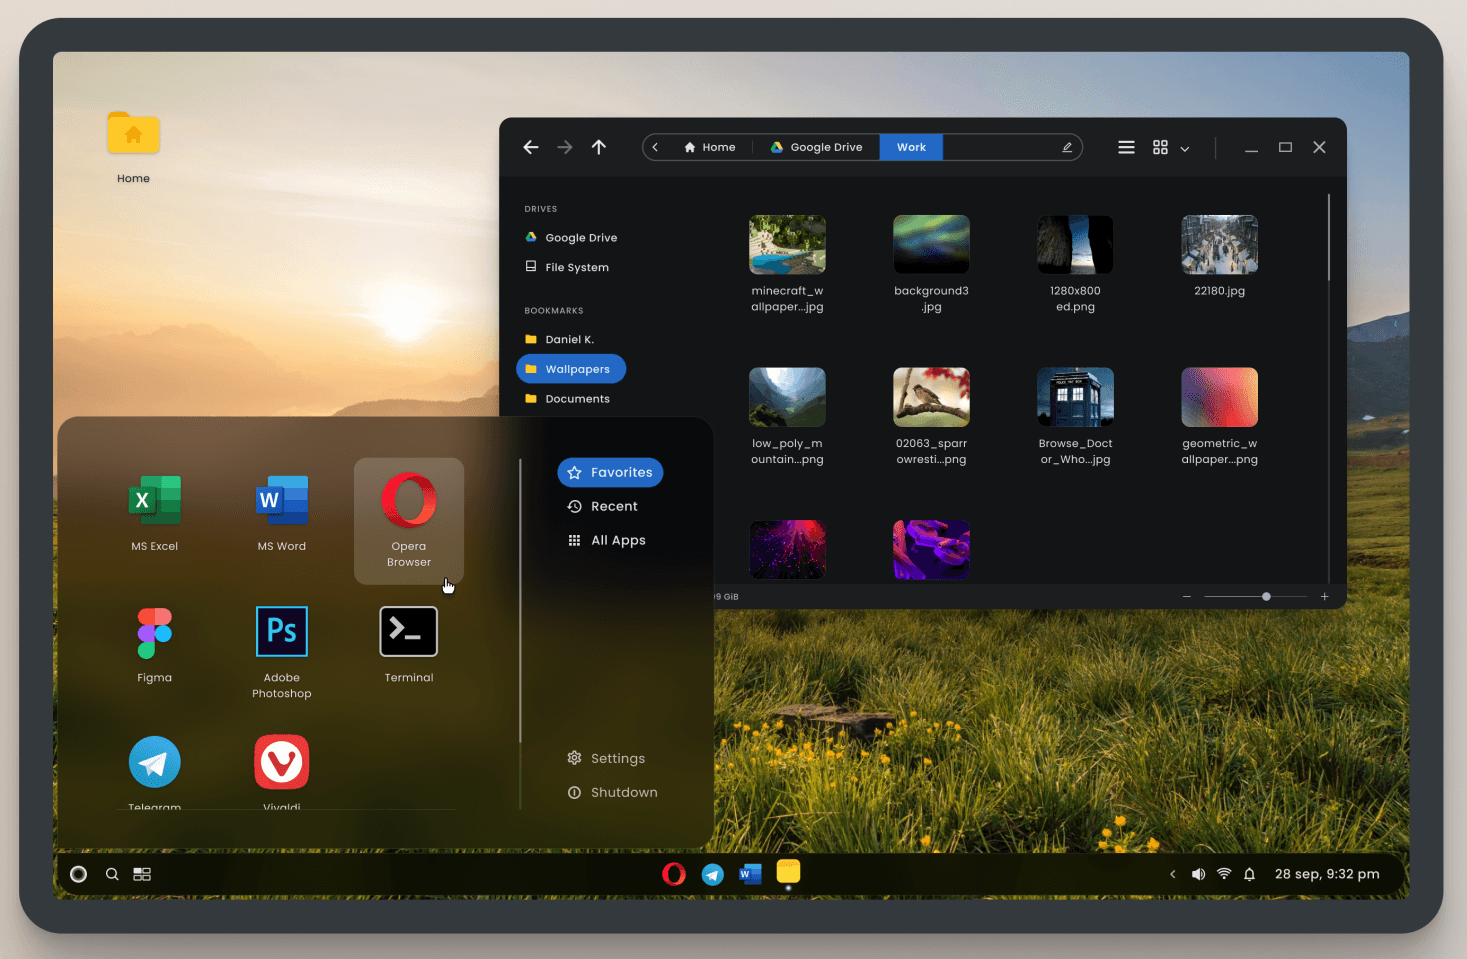Navigate up one folder level
This screenshot has width=1467, height=959.
pos(599,147)
